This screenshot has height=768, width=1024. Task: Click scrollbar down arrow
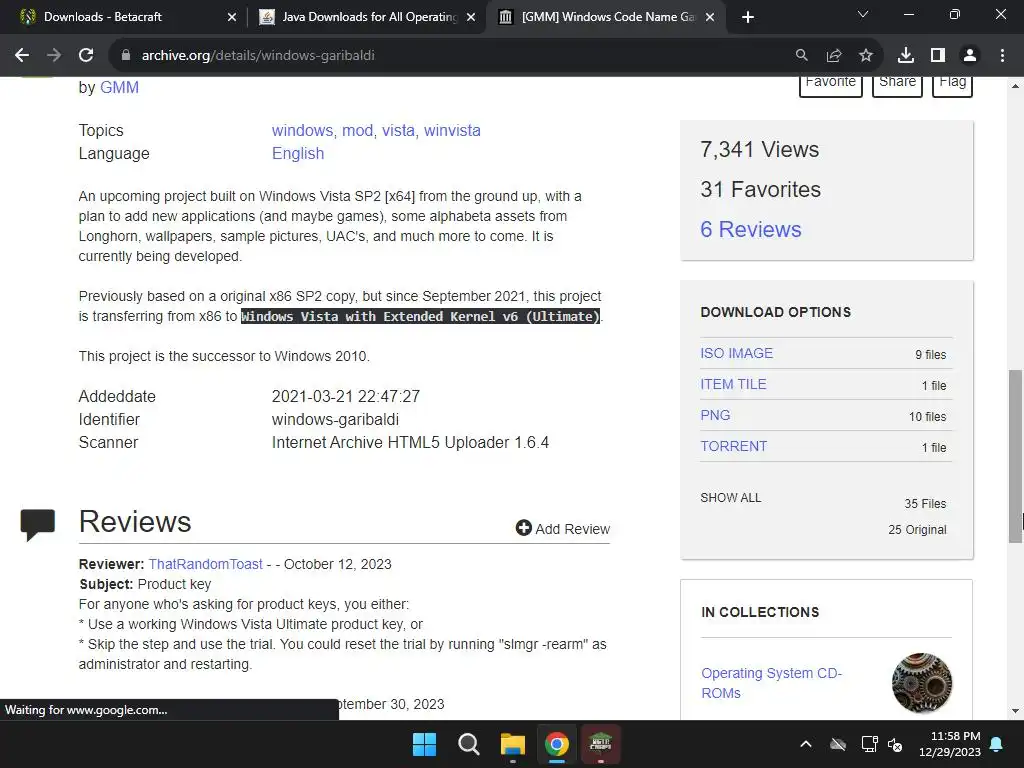(1015, 711)
